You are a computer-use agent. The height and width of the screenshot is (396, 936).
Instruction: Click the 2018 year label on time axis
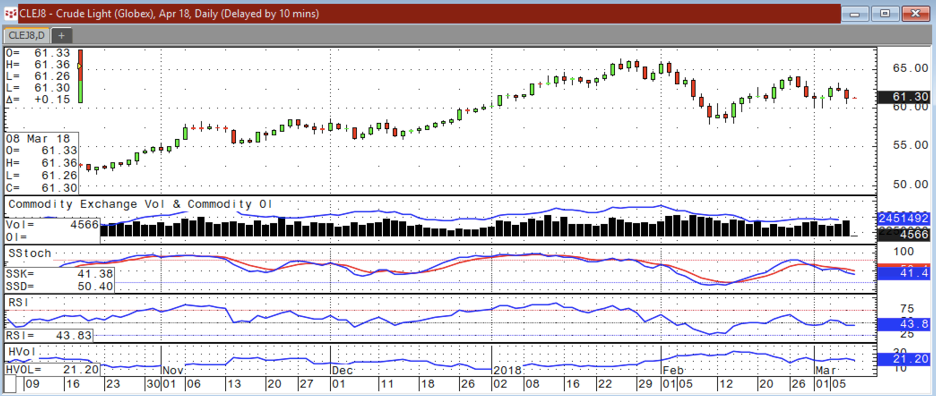507,370
